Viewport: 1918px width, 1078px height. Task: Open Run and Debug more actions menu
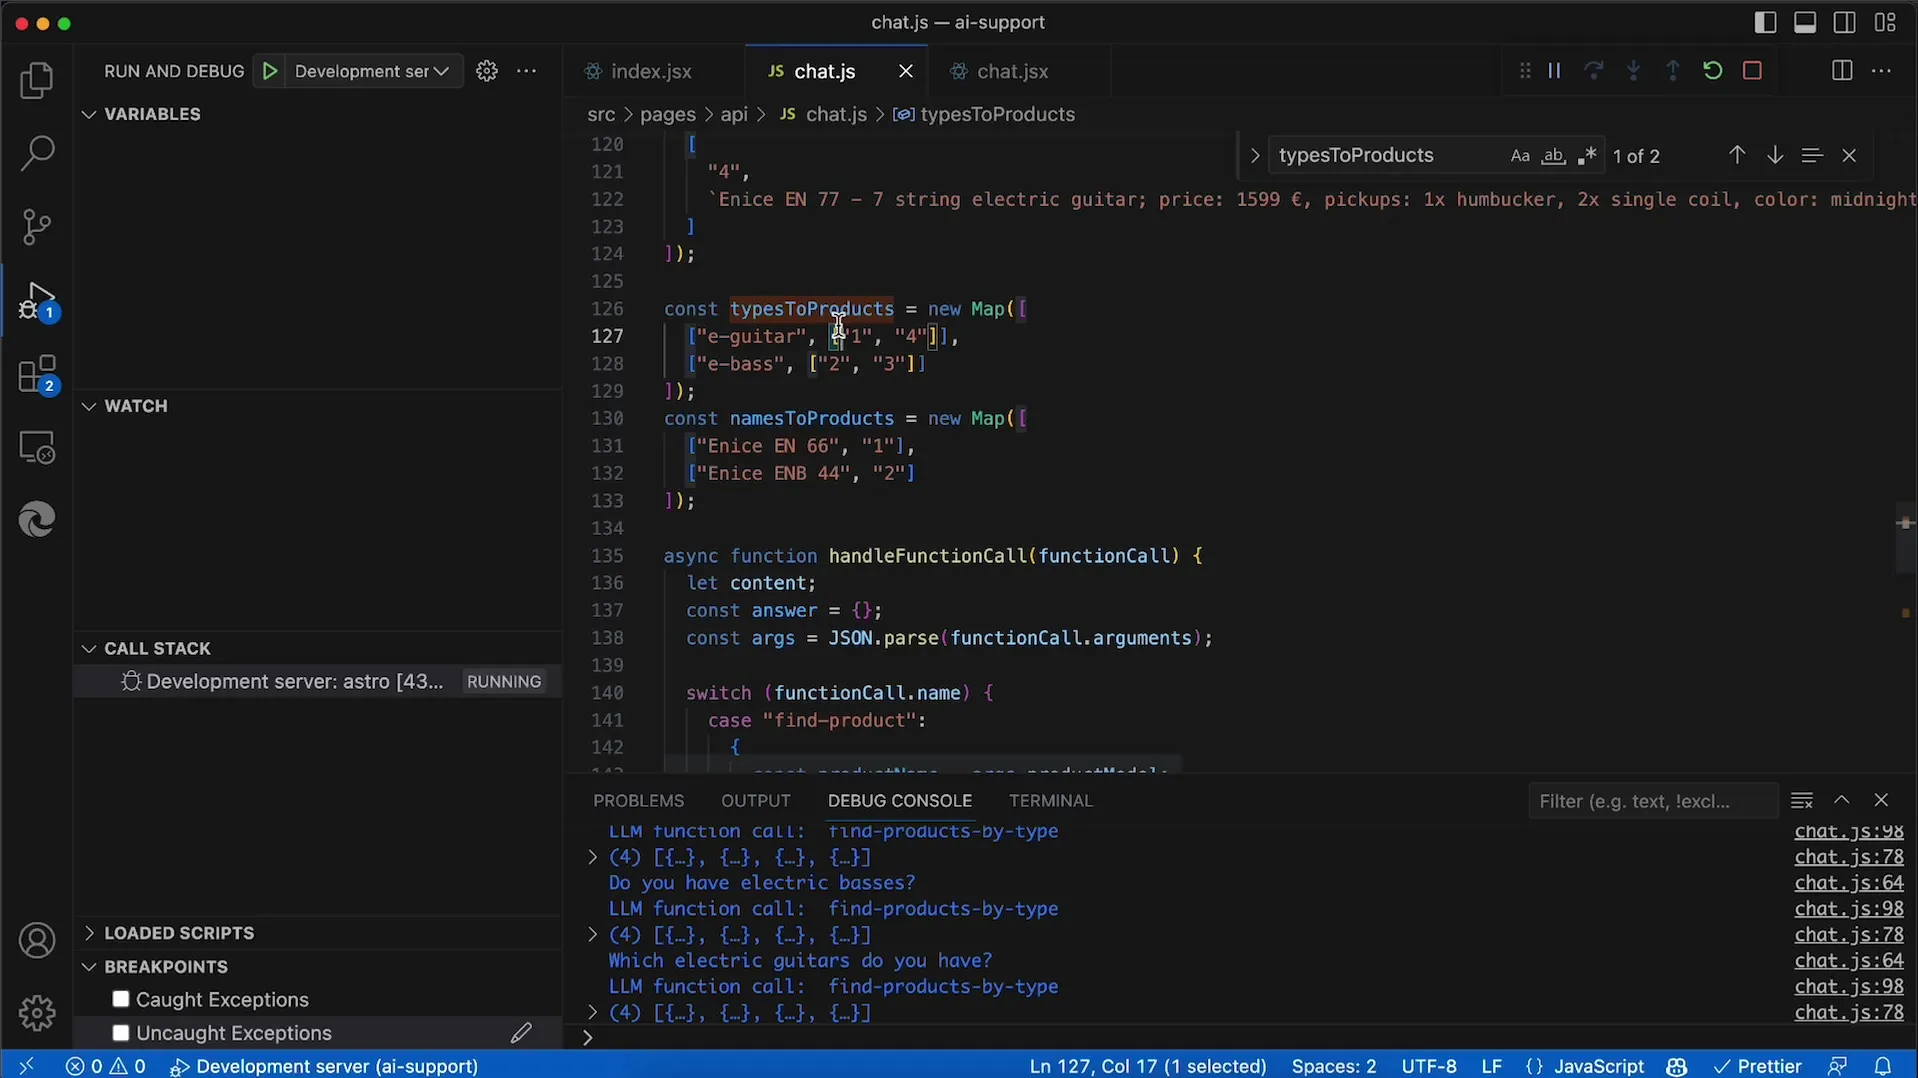click(527, 71)
